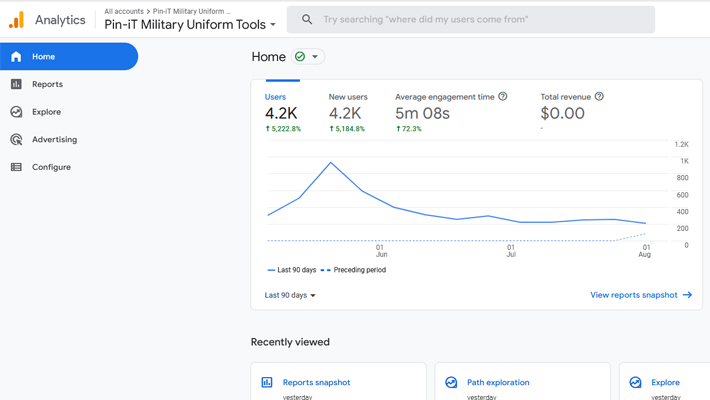Expand the Home status dropdown arrow
The width and height of the screenshot is (710, 400).
[x=315, y=57]
